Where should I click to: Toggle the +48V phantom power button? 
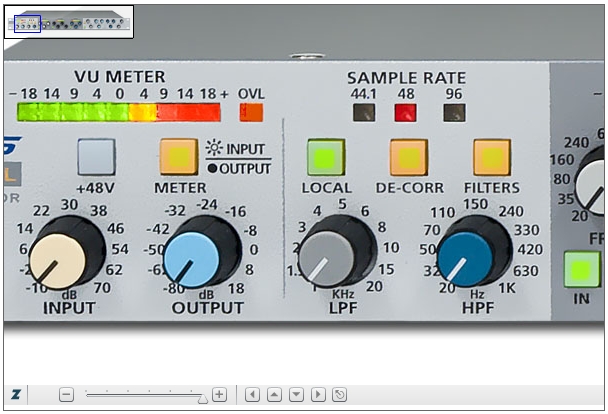(x=96, y=157)
